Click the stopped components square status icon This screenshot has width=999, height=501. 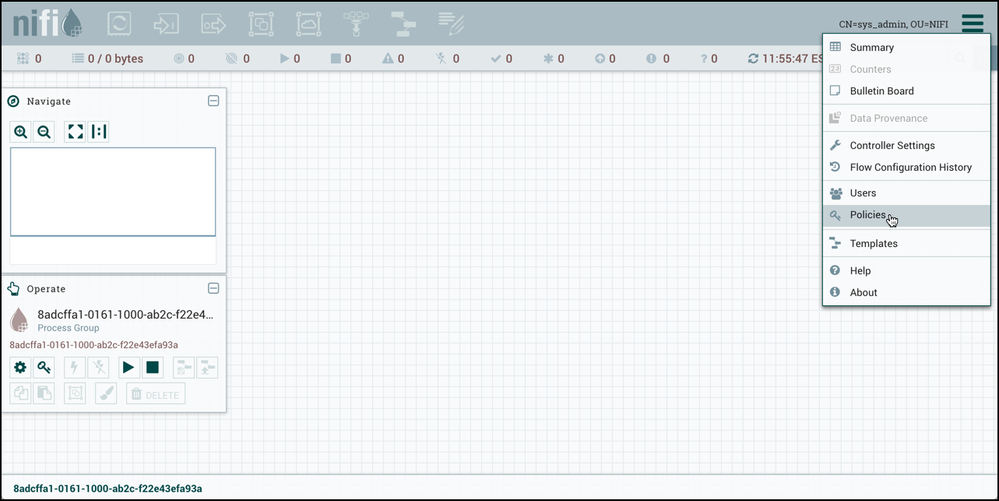tap(336, 59)
